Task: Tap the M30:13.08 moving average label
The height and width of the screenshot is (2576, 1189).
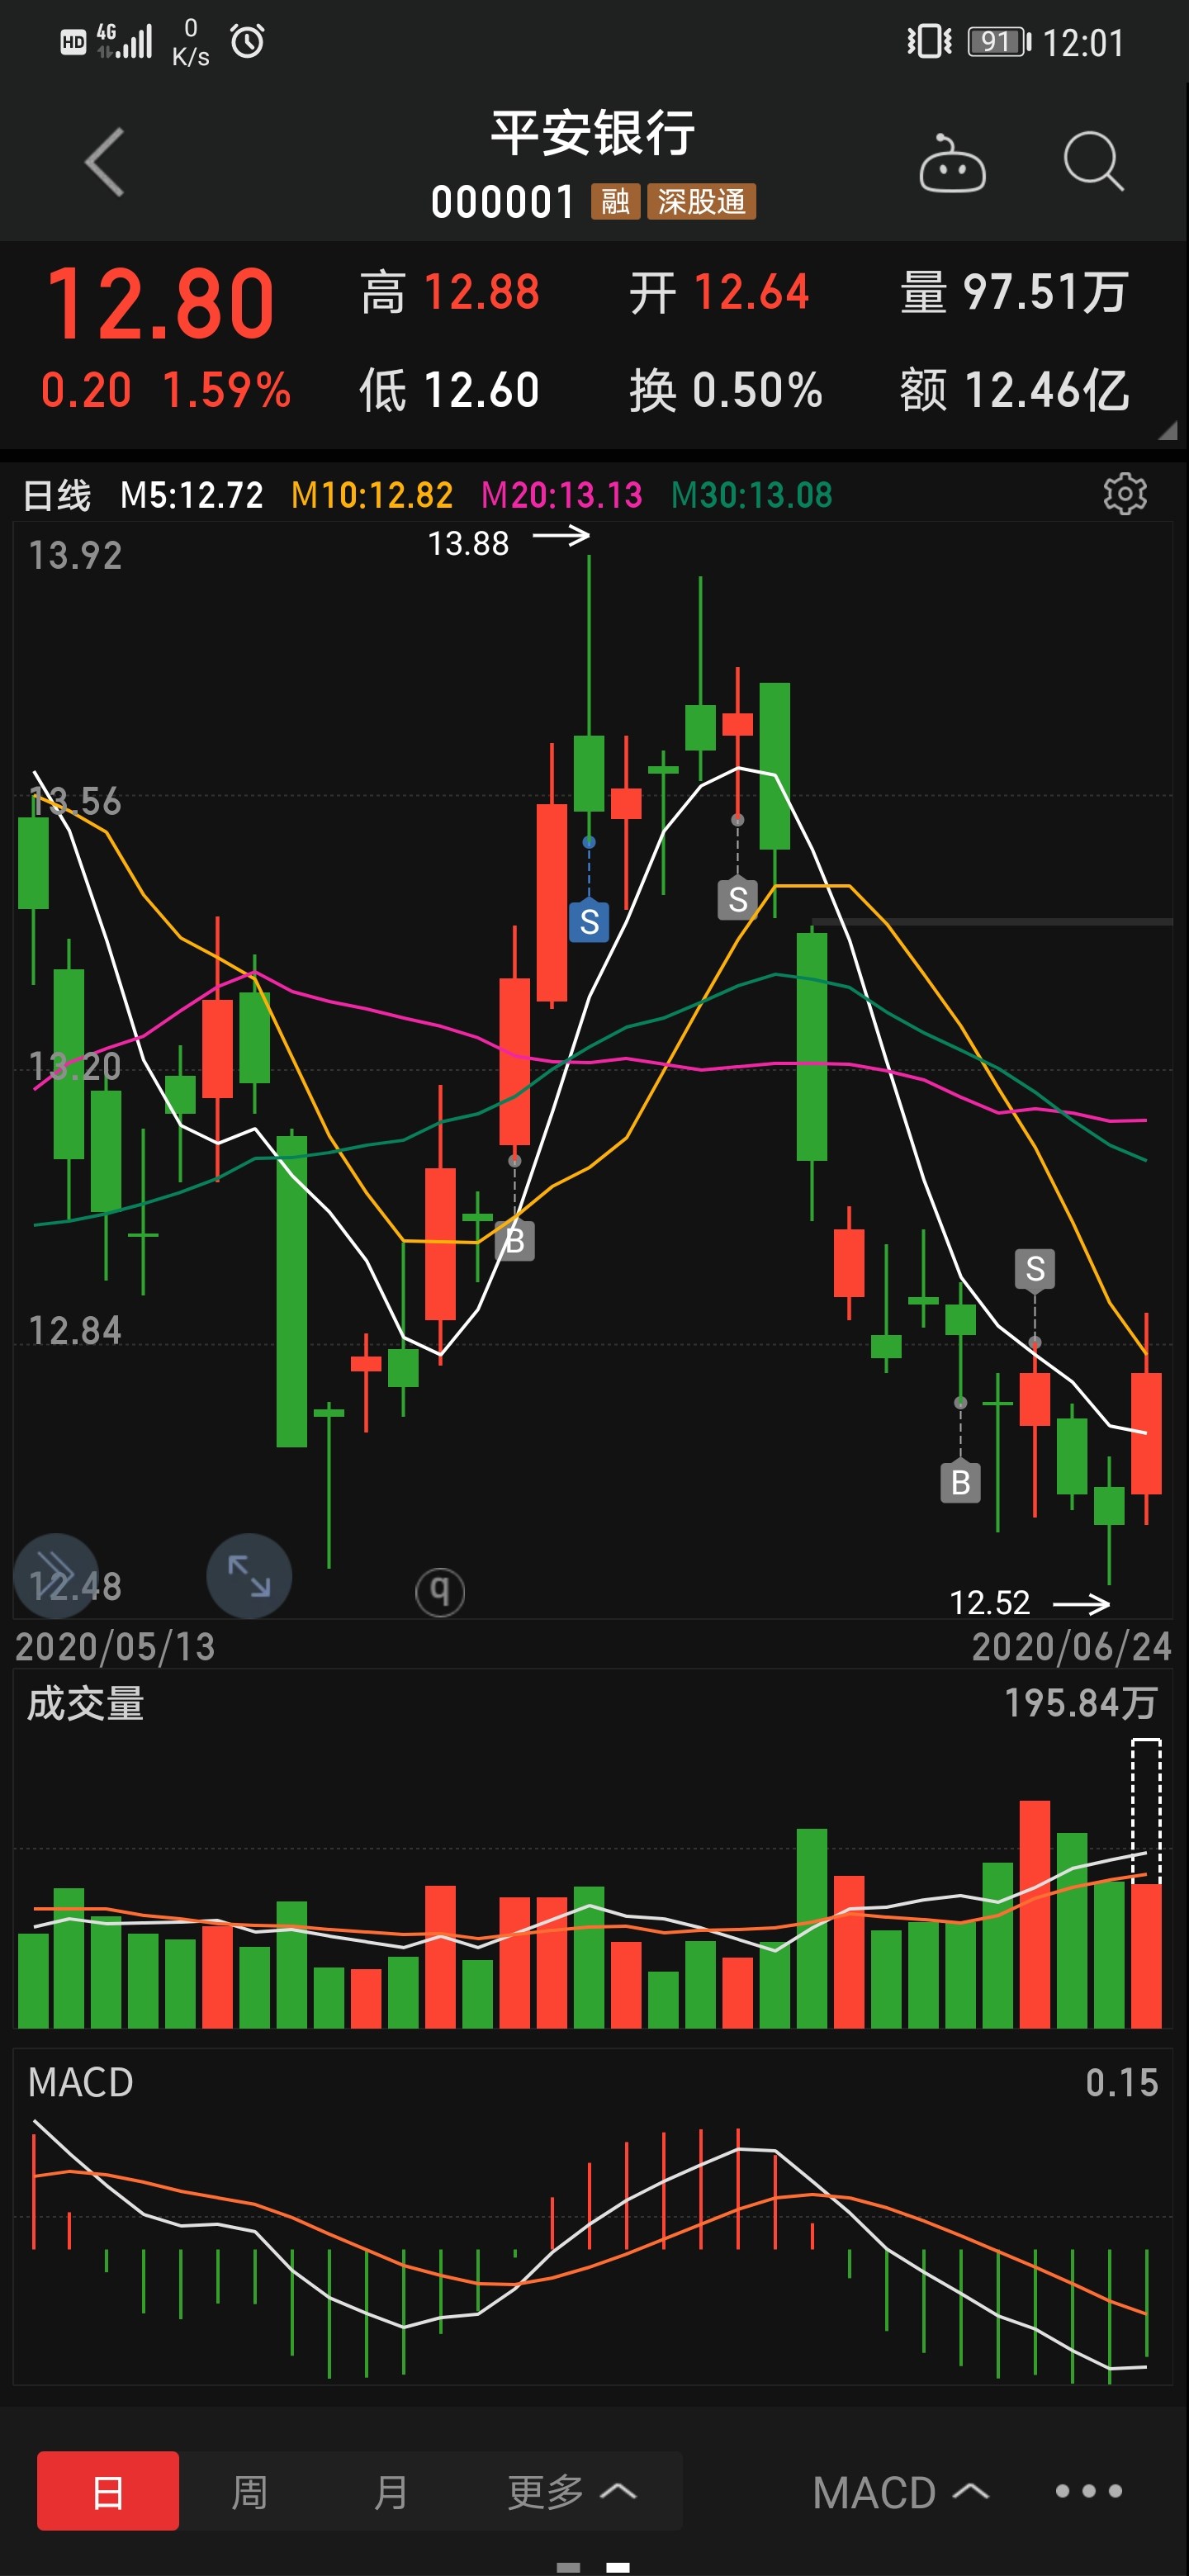Action: [752, 495]
